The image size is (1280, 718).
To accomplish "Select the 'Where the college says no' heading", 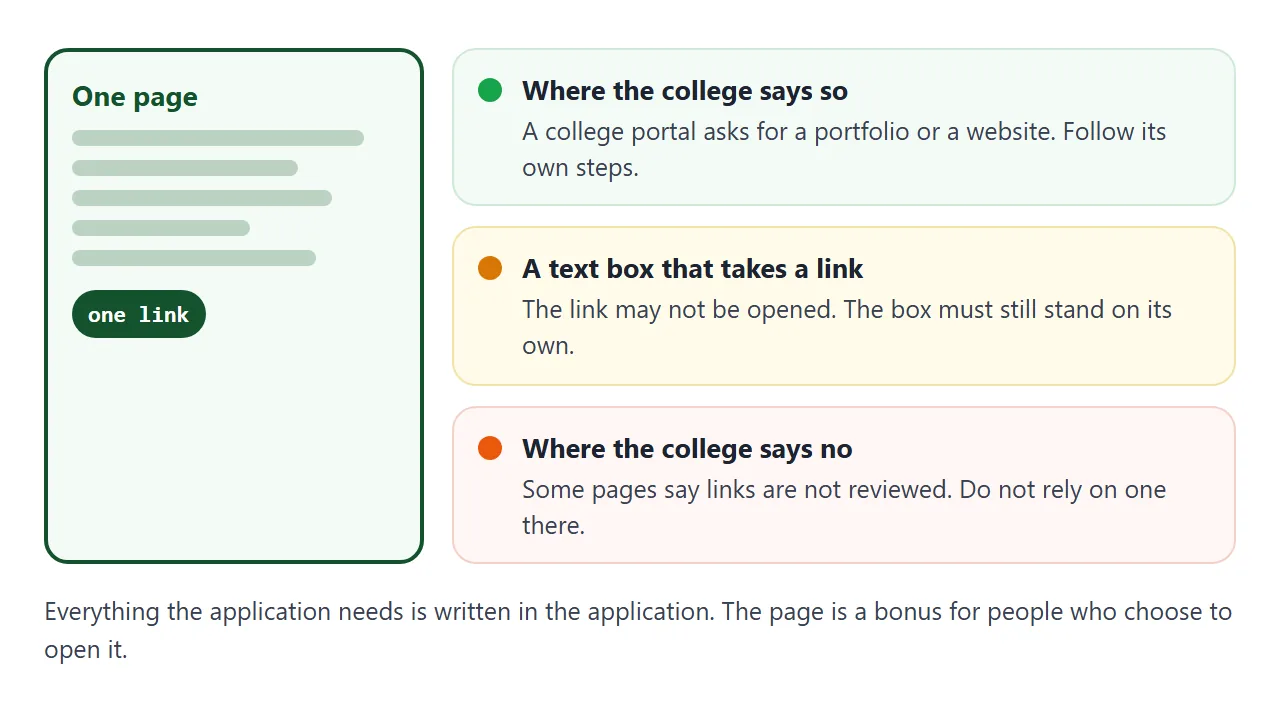I will pos(687,449).
